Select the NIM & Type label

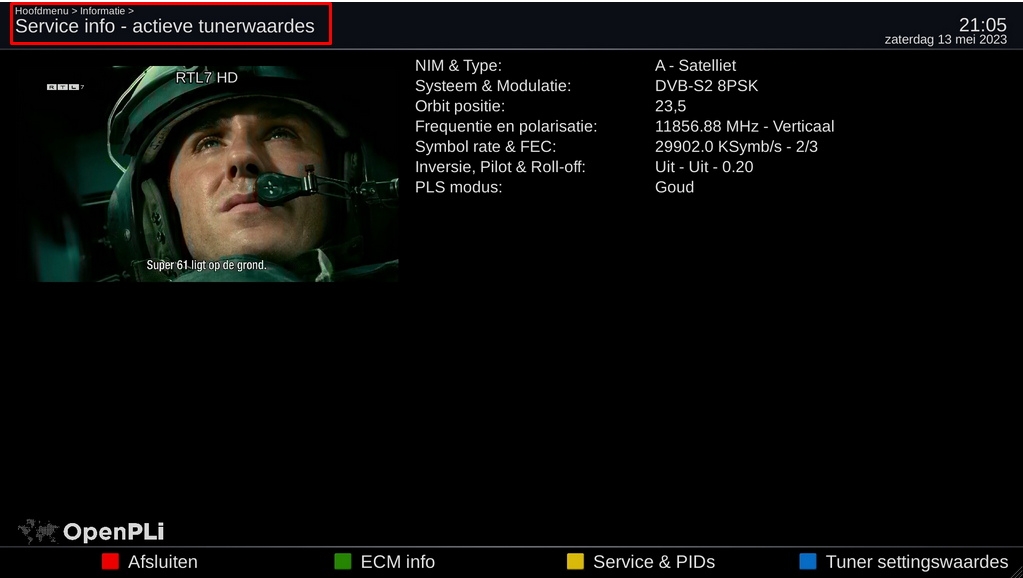click(x=458, y=66)
